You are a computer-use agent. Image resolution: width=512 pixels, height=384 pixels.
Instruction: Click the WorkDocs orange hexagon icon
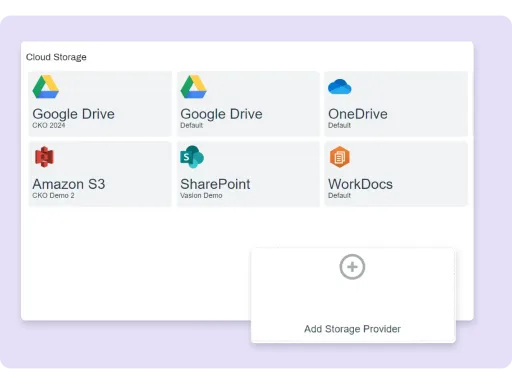tap(340, 157)
